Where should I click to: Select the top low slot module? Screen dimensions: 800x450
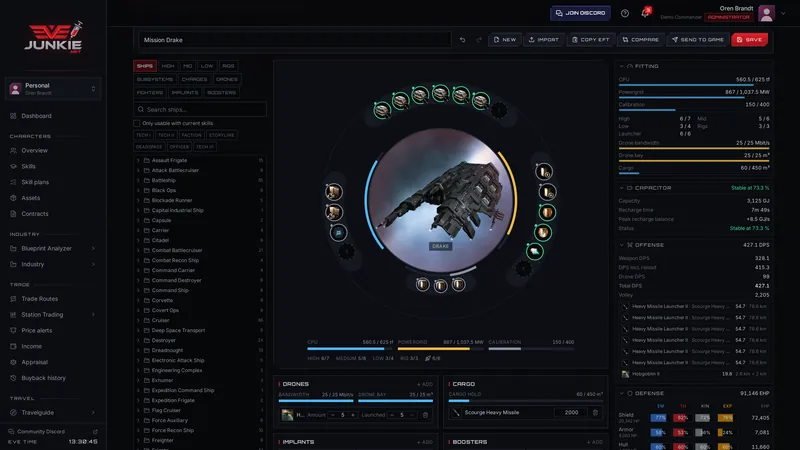(x=334, y=192)
